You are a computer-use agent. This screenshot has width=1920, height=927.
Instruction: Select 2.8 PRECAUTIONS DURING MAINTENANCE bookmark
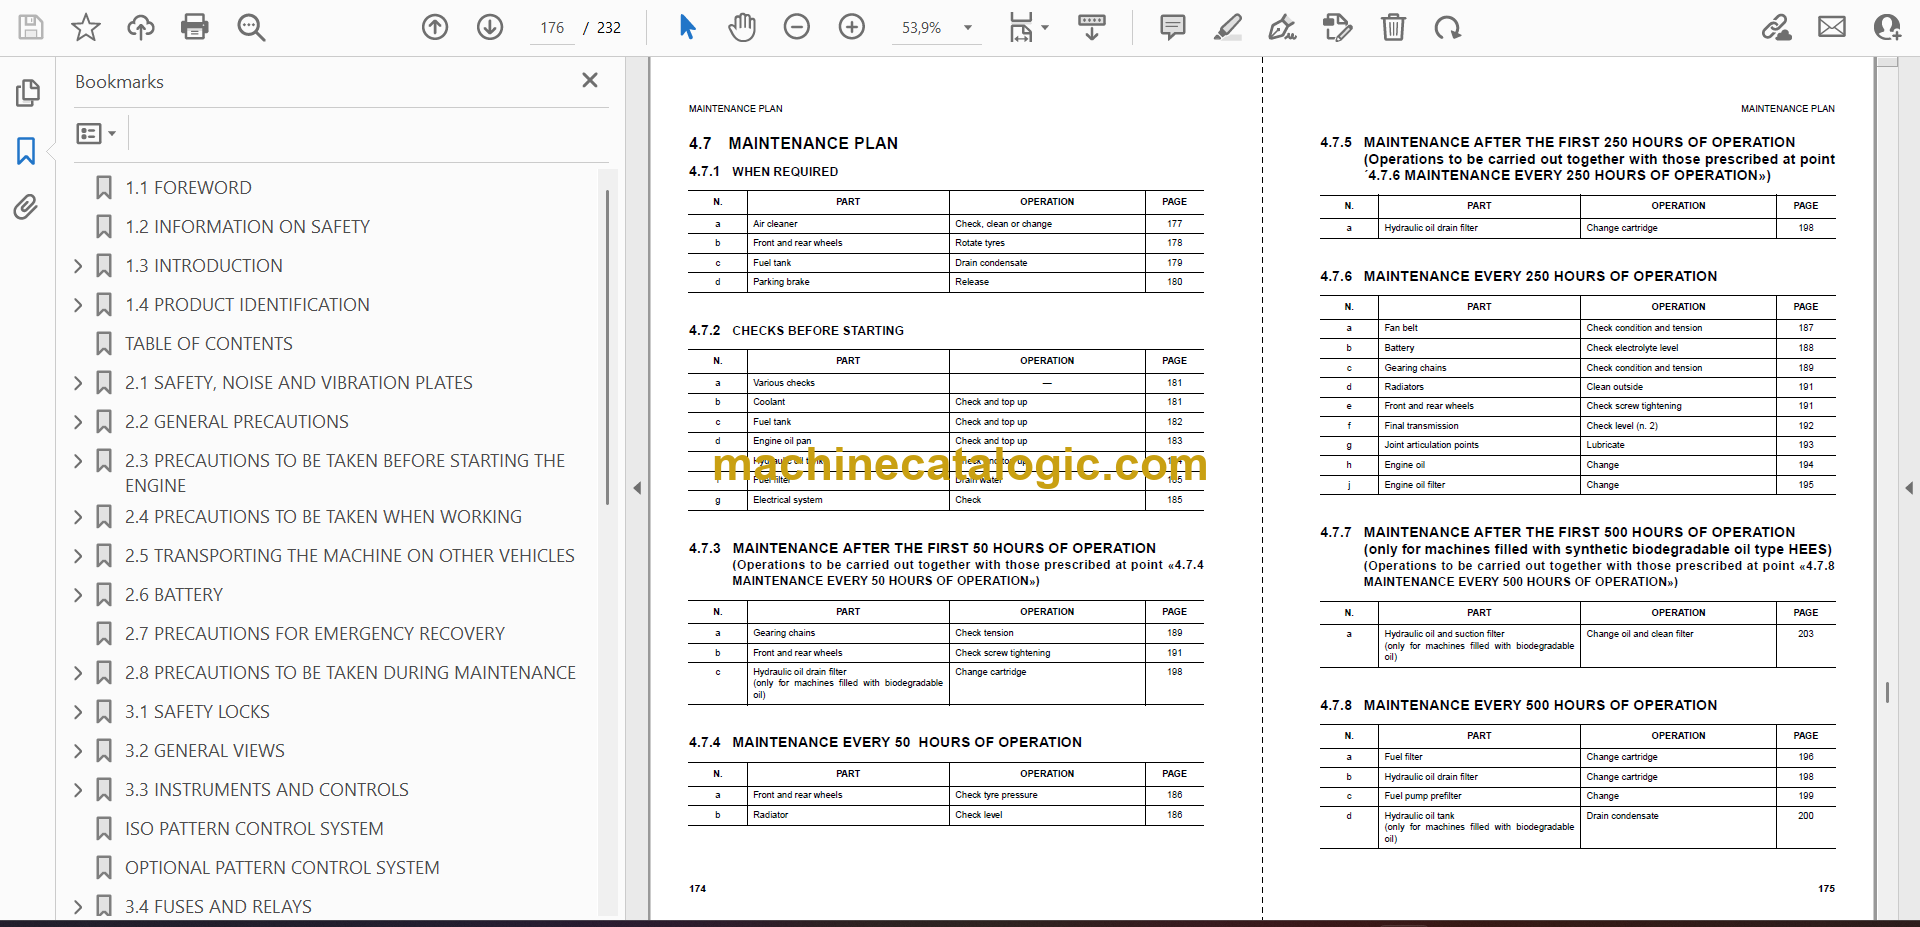(350, 673)
